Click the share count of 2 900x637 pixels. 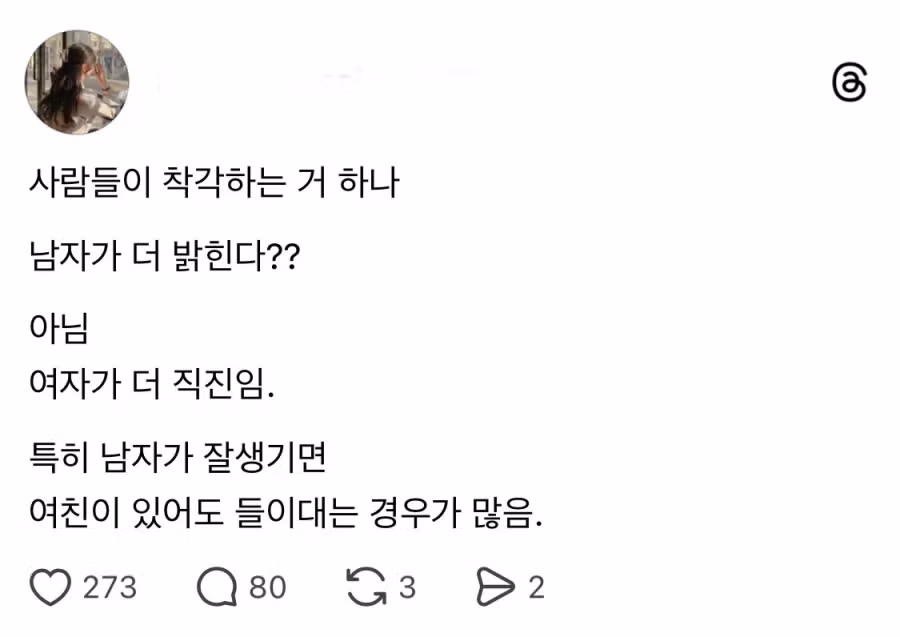536,587
